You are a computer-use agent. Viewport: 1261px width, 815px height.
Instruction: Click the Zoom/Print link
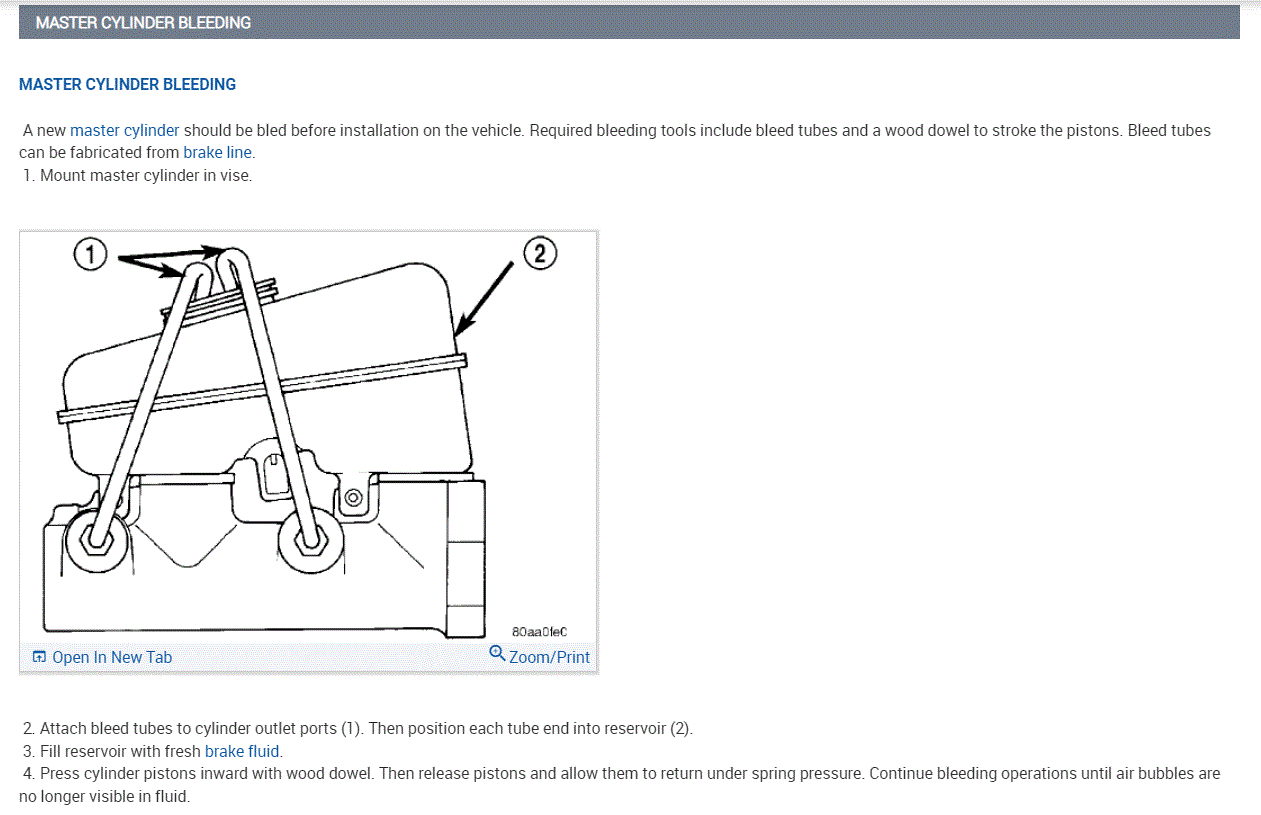(549, 657)
